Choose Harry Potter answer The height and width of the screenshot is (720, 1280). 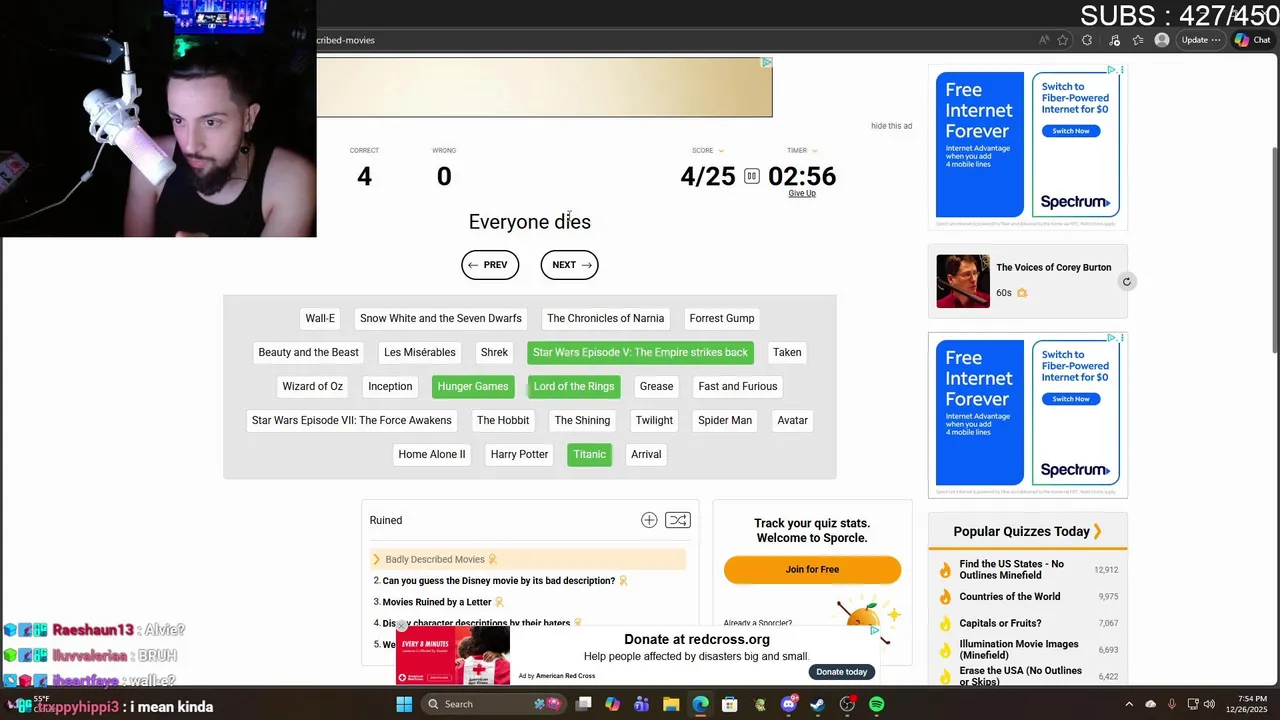[x=519, y=454]
